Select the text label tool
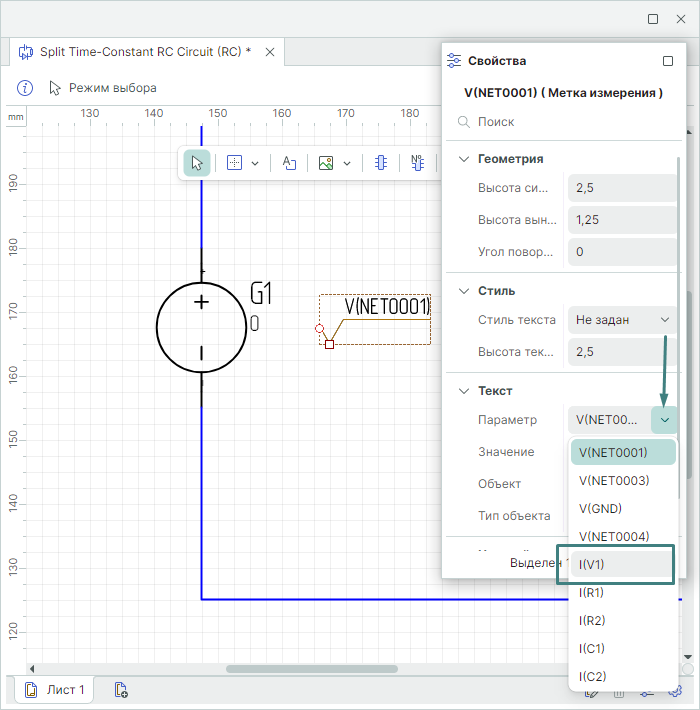 coord(289,163)
